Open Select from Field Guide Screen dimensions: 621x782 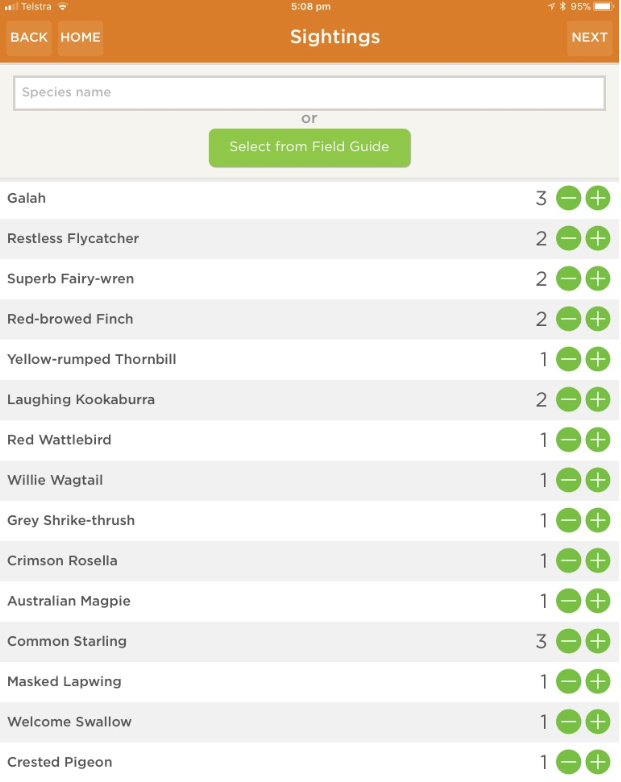click(309, 147)
